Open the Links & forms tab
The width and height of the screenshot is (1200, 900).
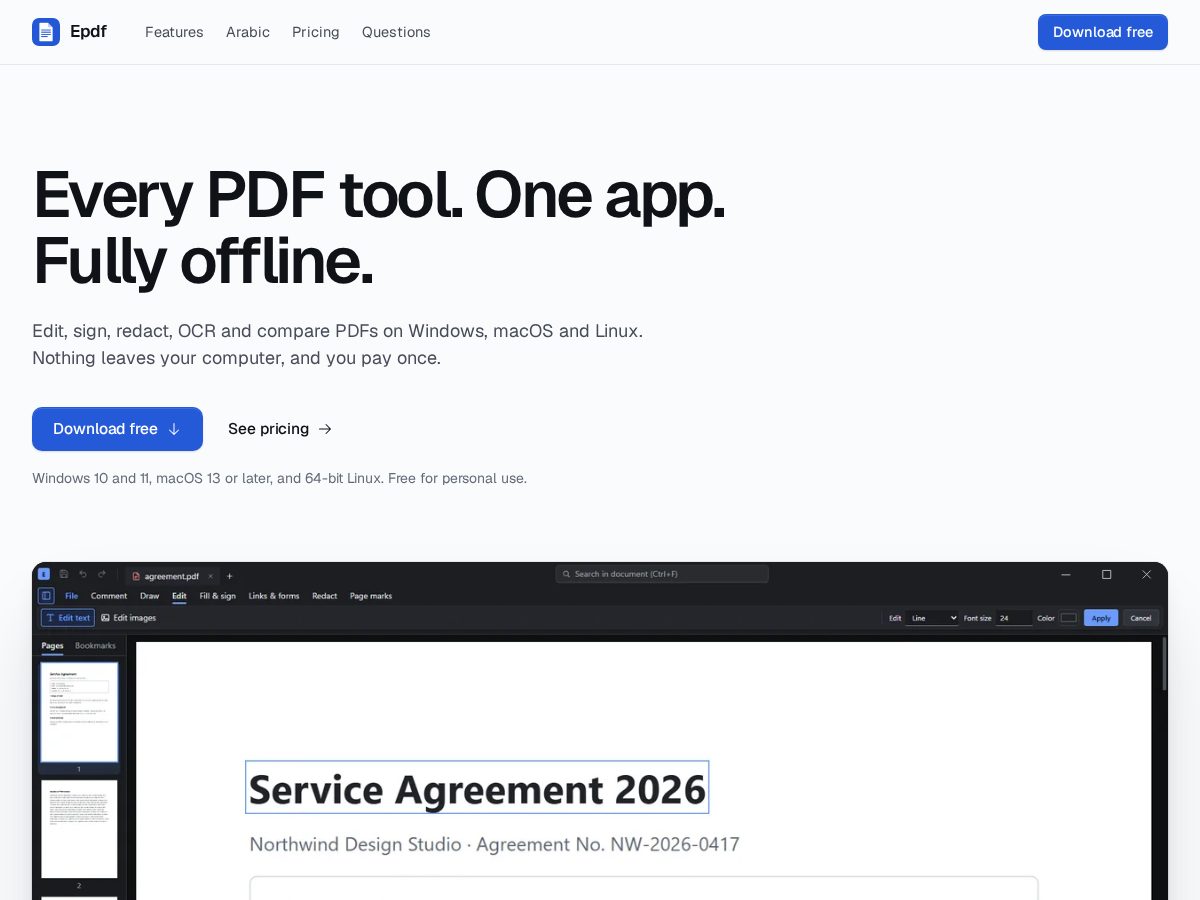(274, 596)
